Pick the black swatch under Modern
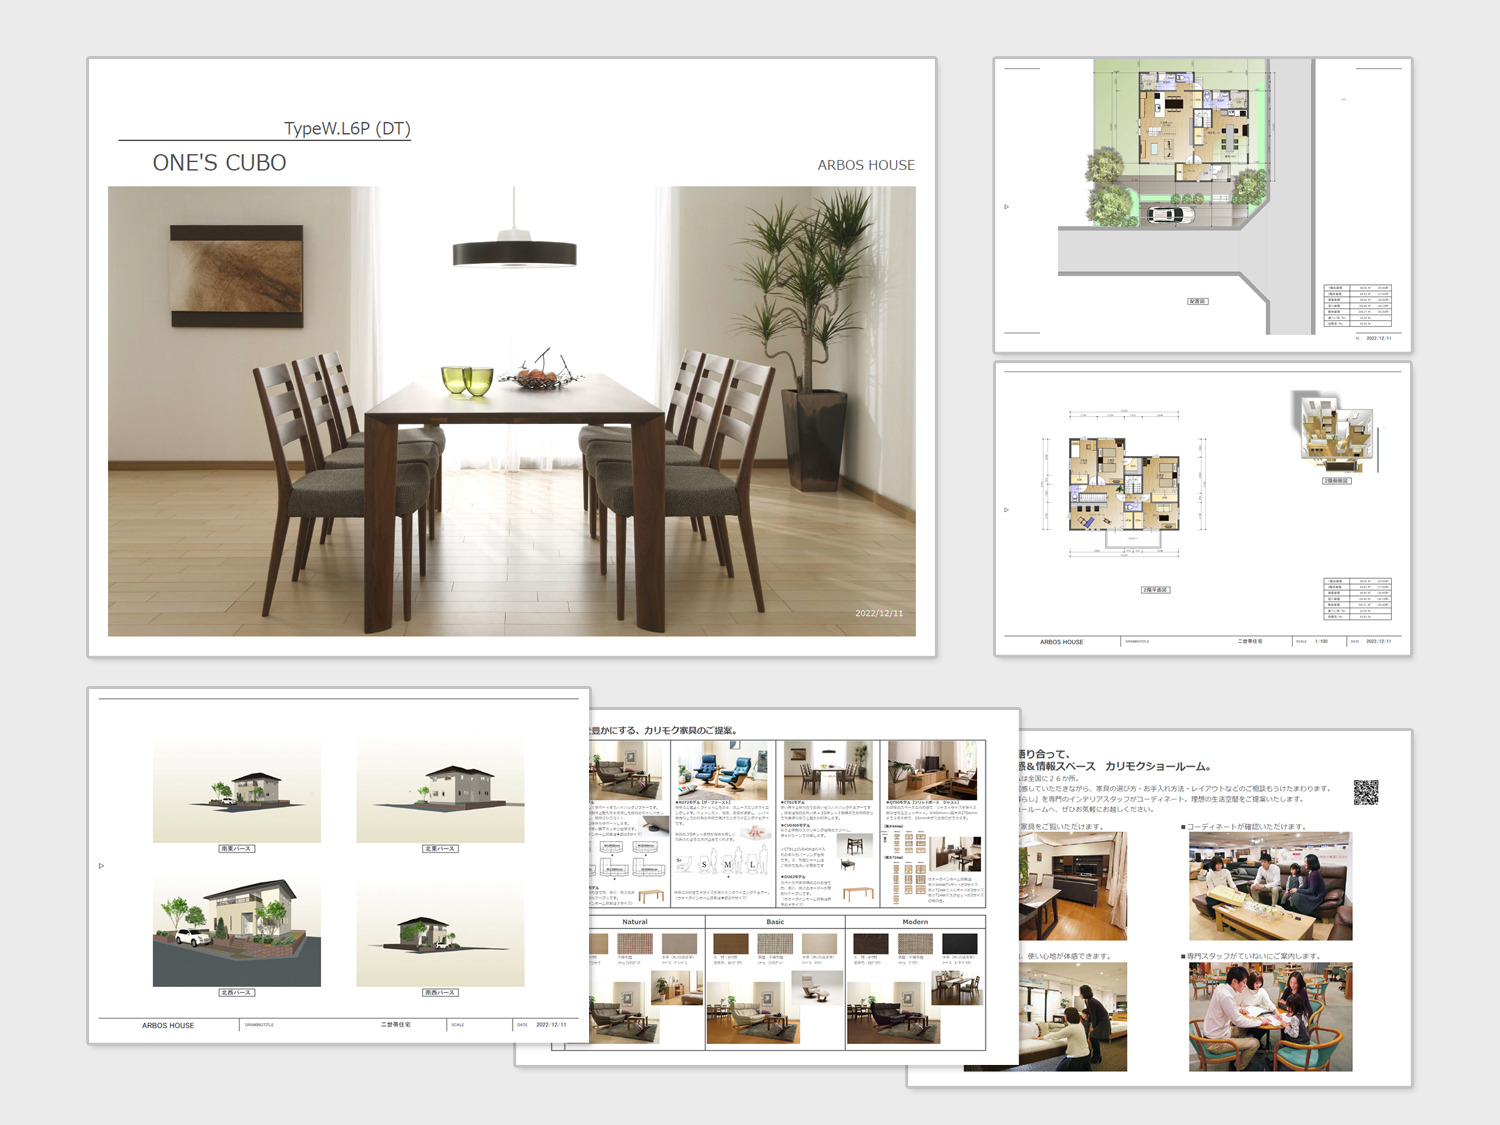The image size is (1500, 1125). (960, 943)
